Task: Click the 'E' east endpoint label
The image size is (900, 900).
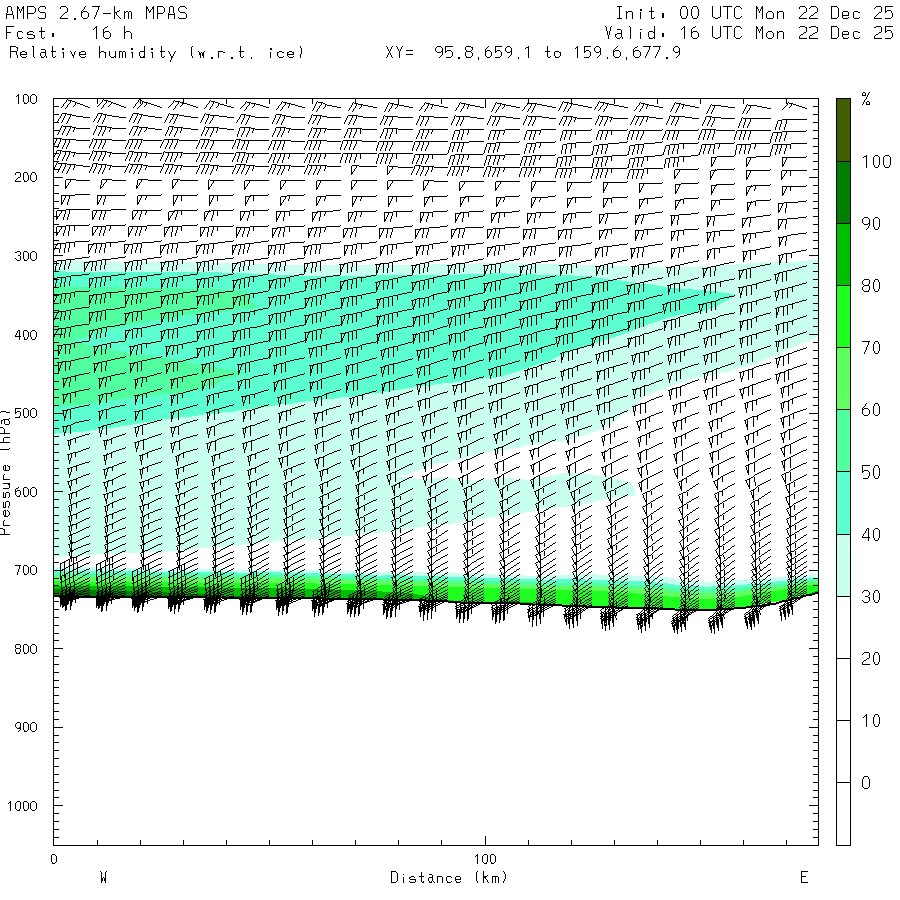Action: [804, 878]
